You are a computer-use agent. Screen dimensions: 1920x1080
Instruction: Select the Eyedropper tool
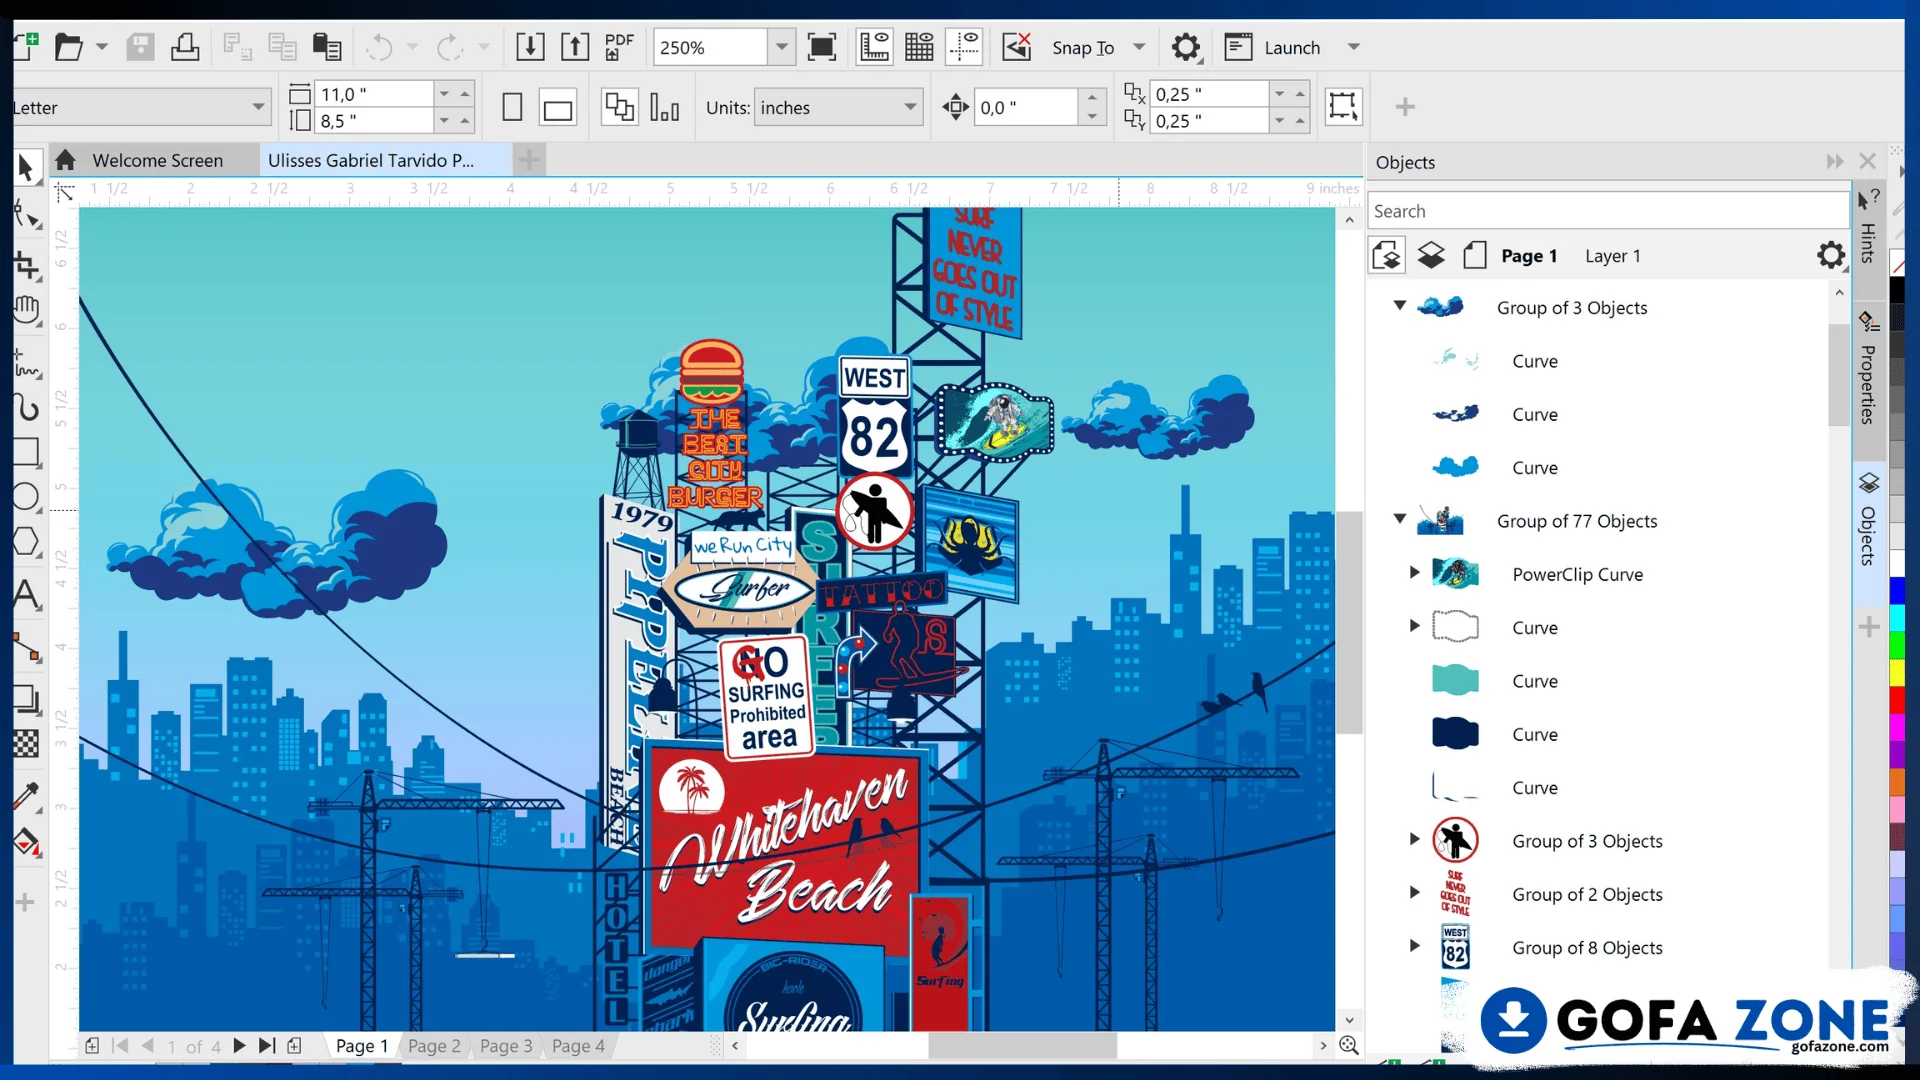[27, 796]
